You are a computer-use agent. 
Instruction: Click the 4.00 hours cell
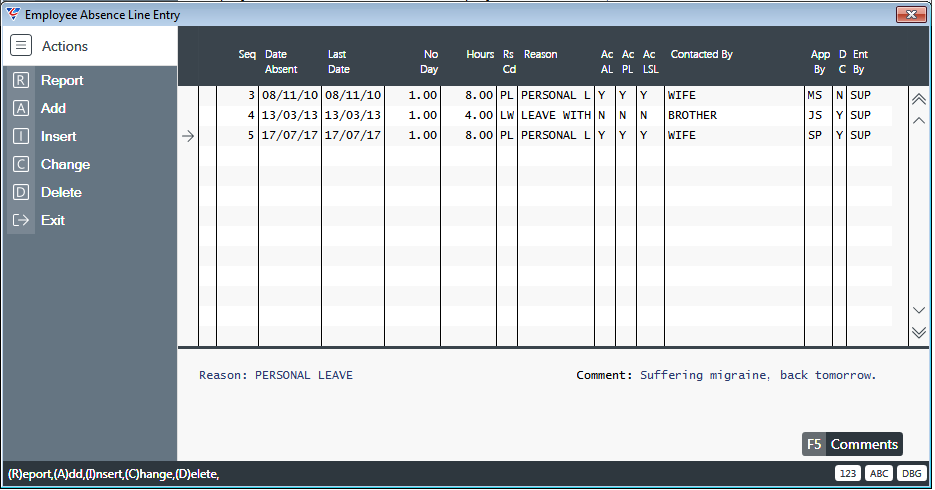[x=479, y=115]
